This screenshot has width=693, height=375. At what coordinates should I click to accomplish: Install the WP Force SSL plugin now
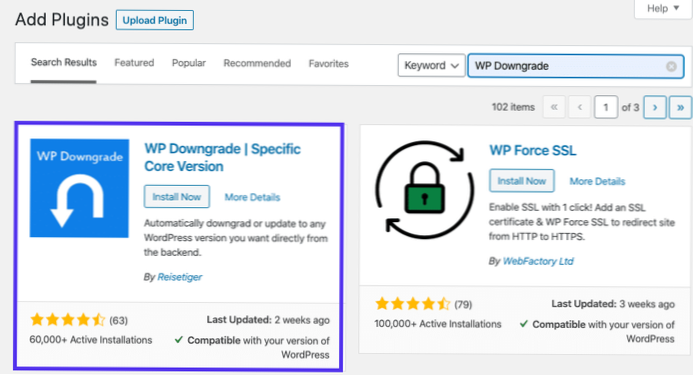[522, 181]
